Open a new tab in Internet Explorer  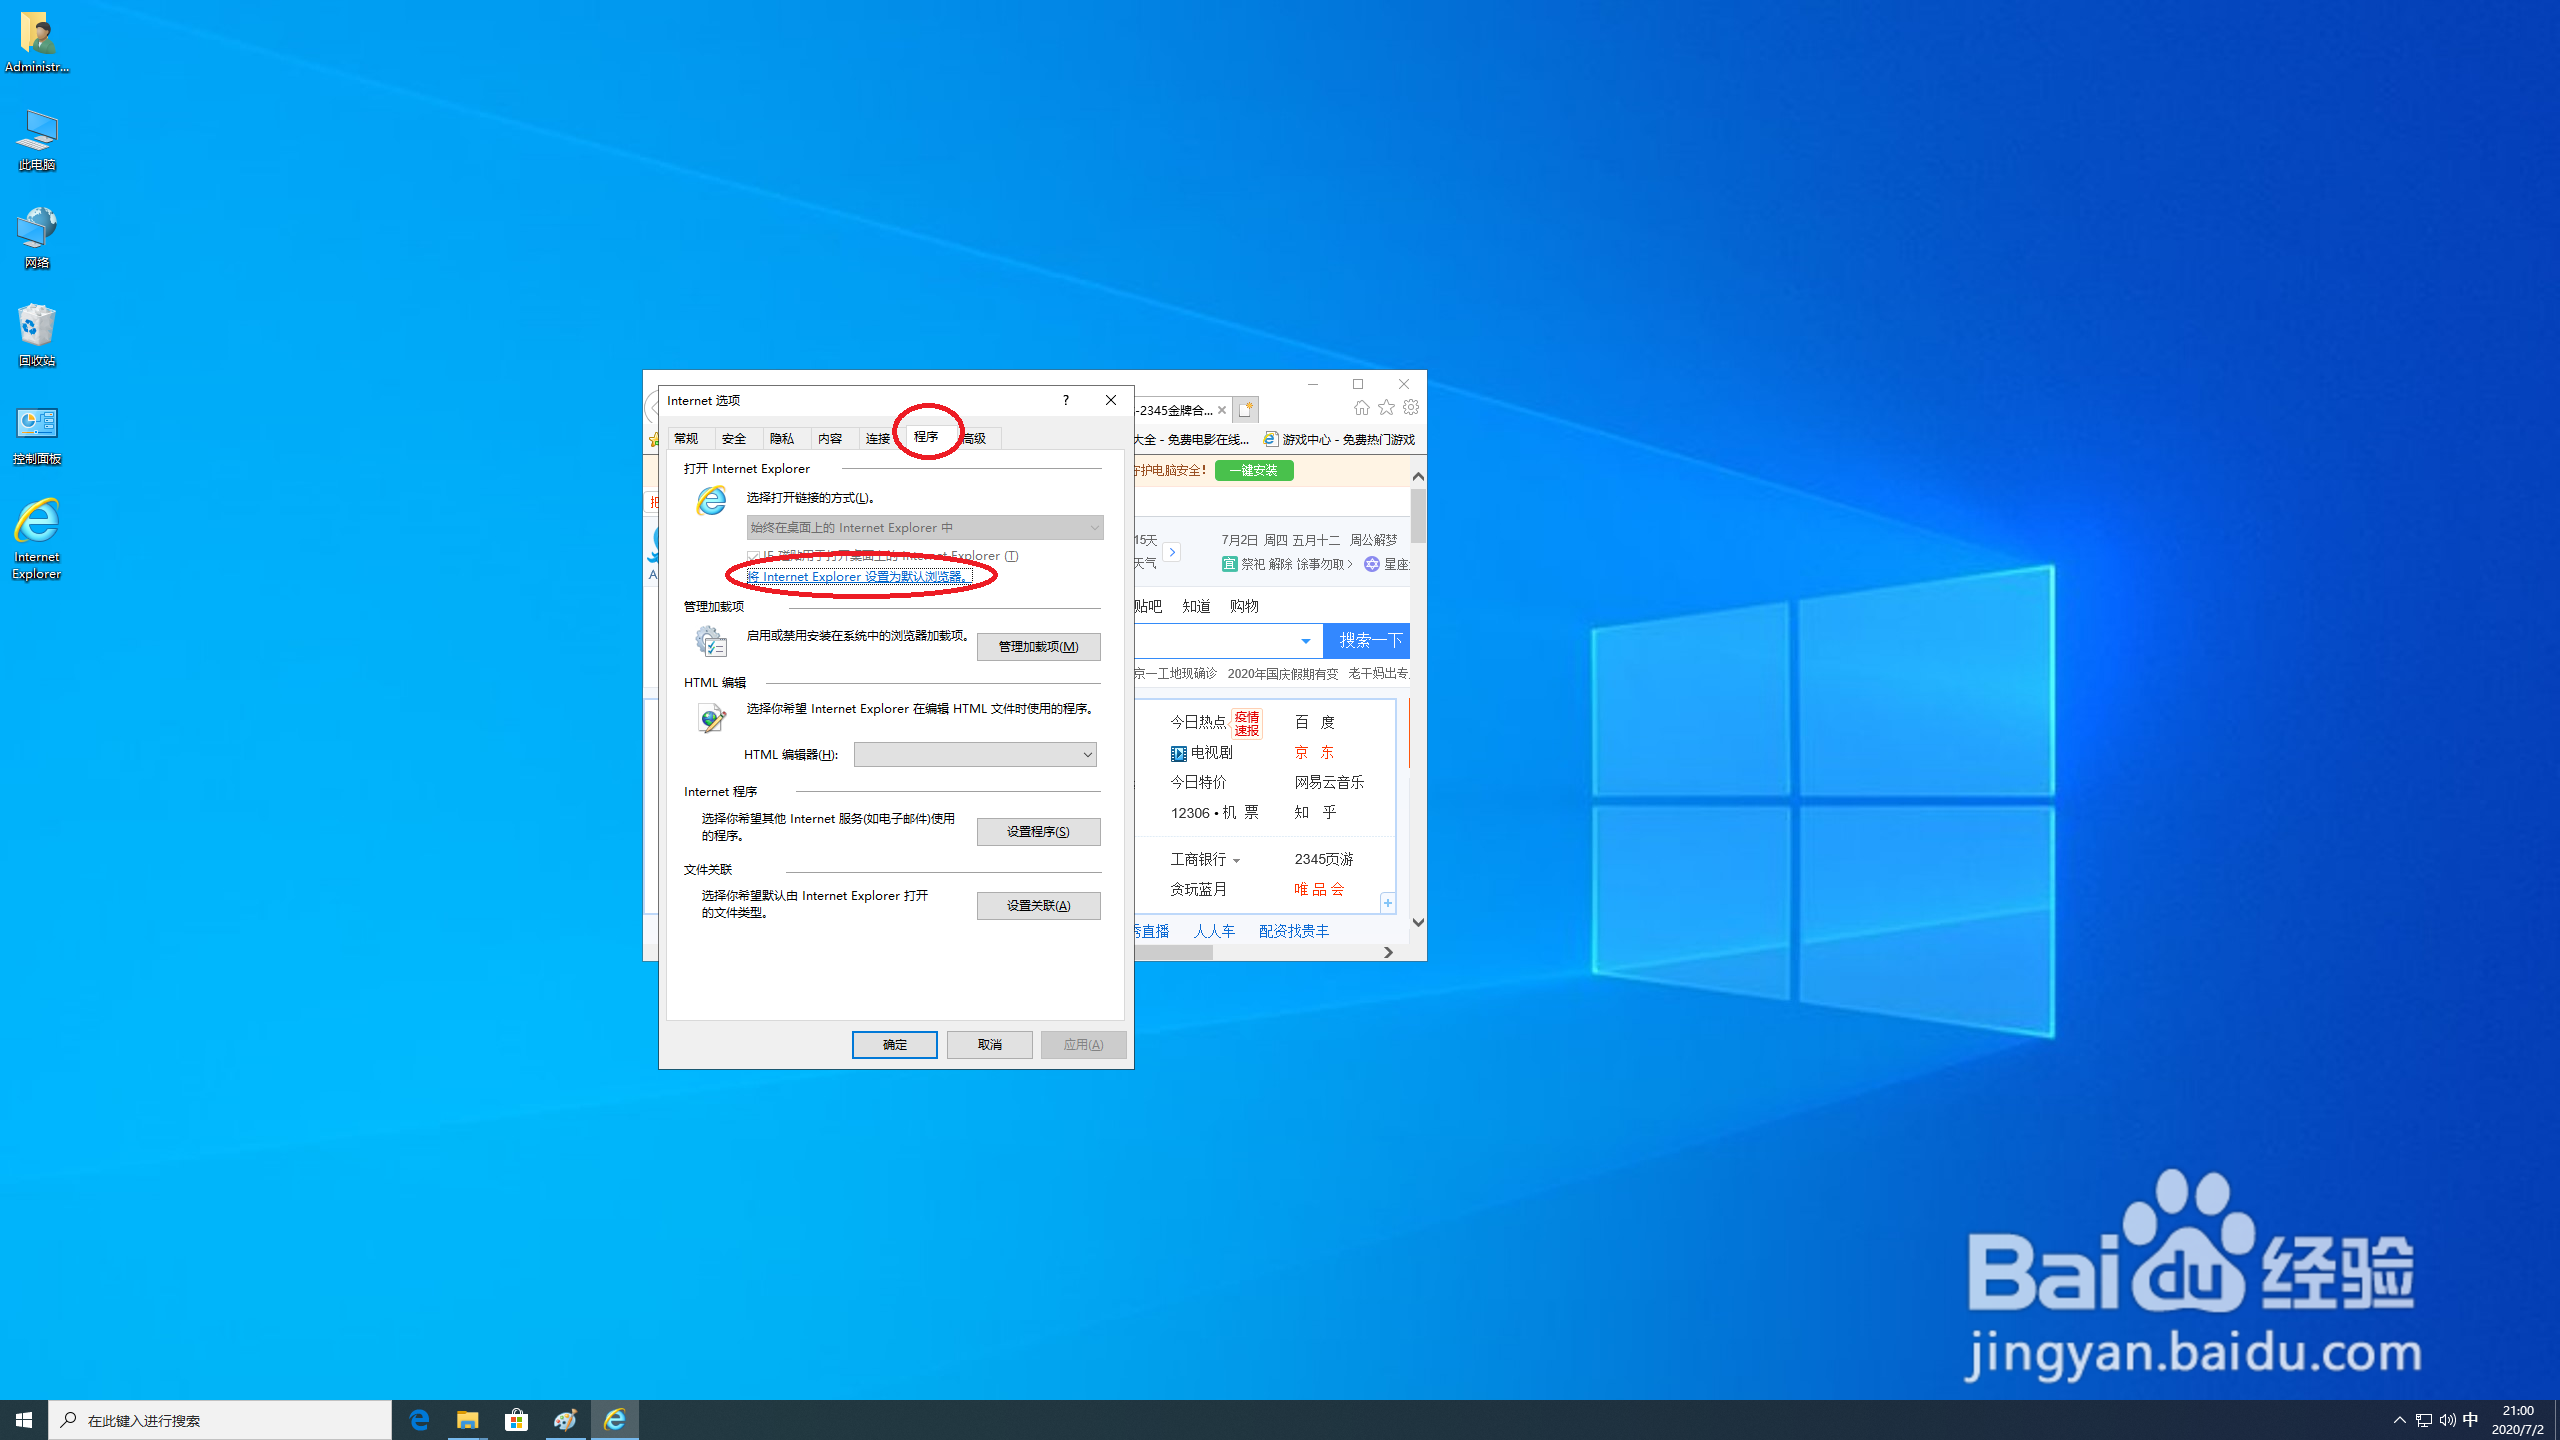click(x=1246, y=409)
